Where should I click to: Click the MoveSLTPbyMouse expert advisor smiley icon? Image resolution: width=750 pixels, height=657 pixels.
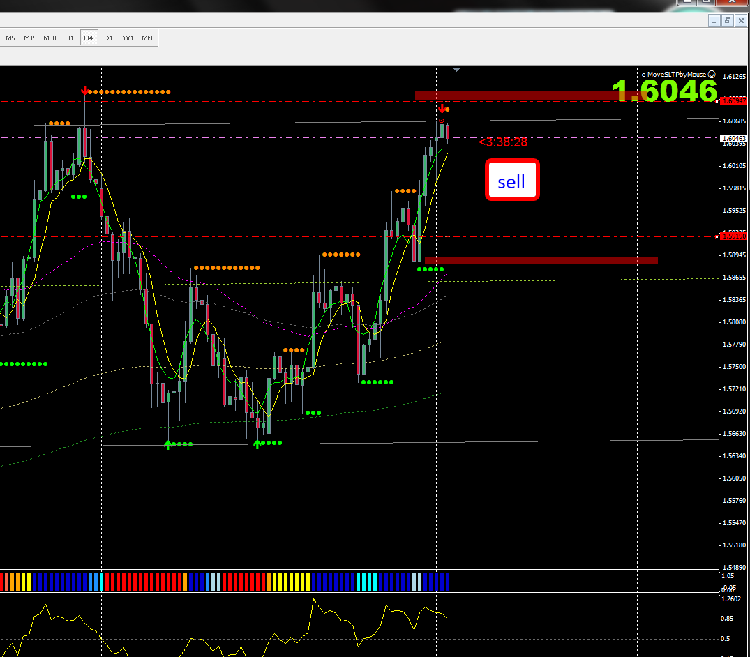tap(712, 74)
